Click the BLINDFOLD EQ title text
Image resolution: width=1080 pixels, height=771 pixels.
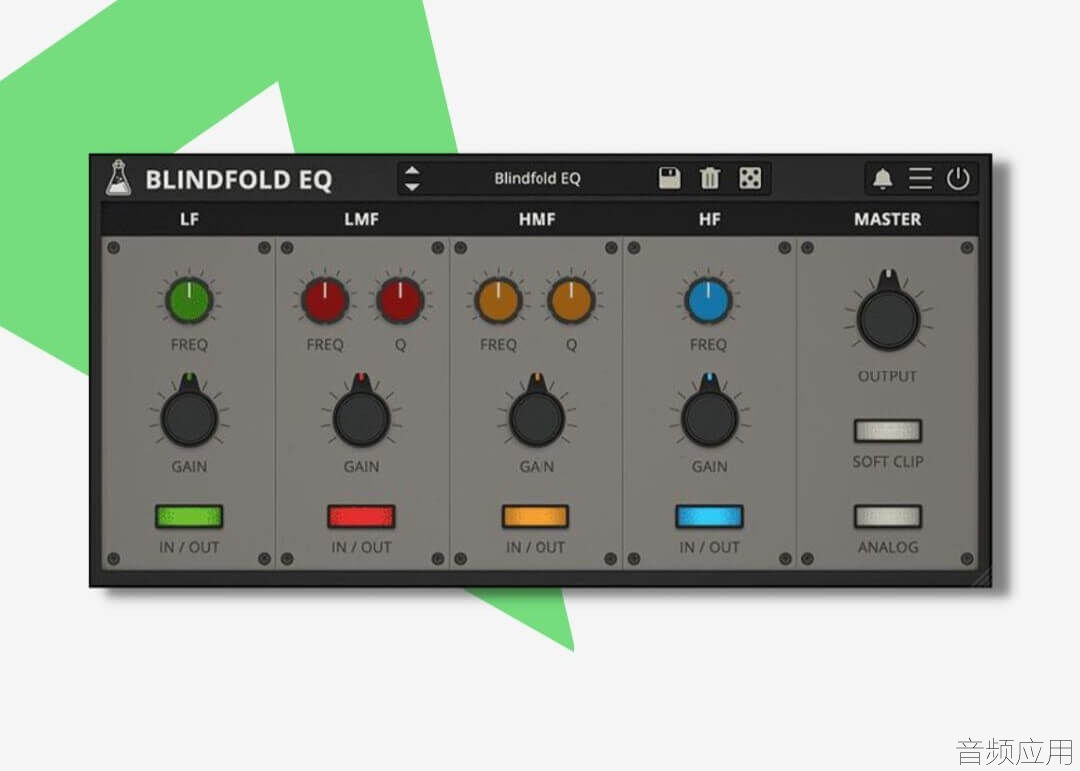(x=238, y=180)
